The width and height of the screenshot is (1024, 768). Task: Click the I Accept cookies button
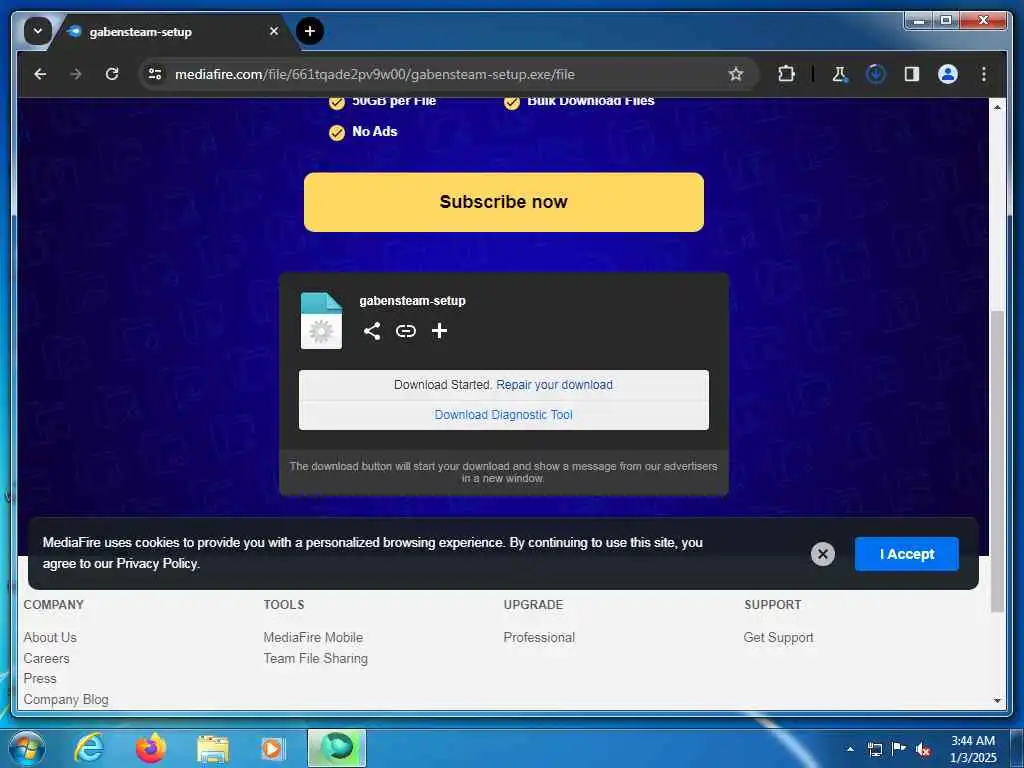click(x=906, y=554)
